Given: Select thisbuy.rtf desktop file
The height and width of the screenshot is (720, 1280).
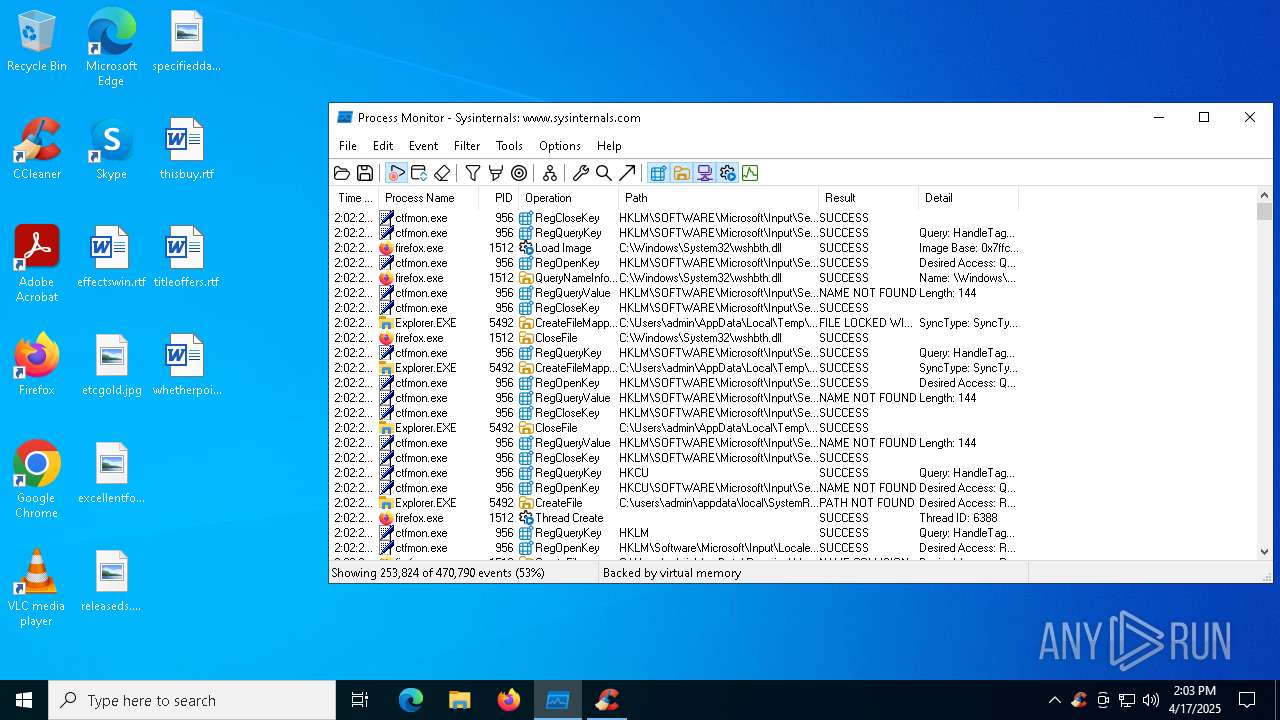Looking at the screenshot, I should (186, 149).
